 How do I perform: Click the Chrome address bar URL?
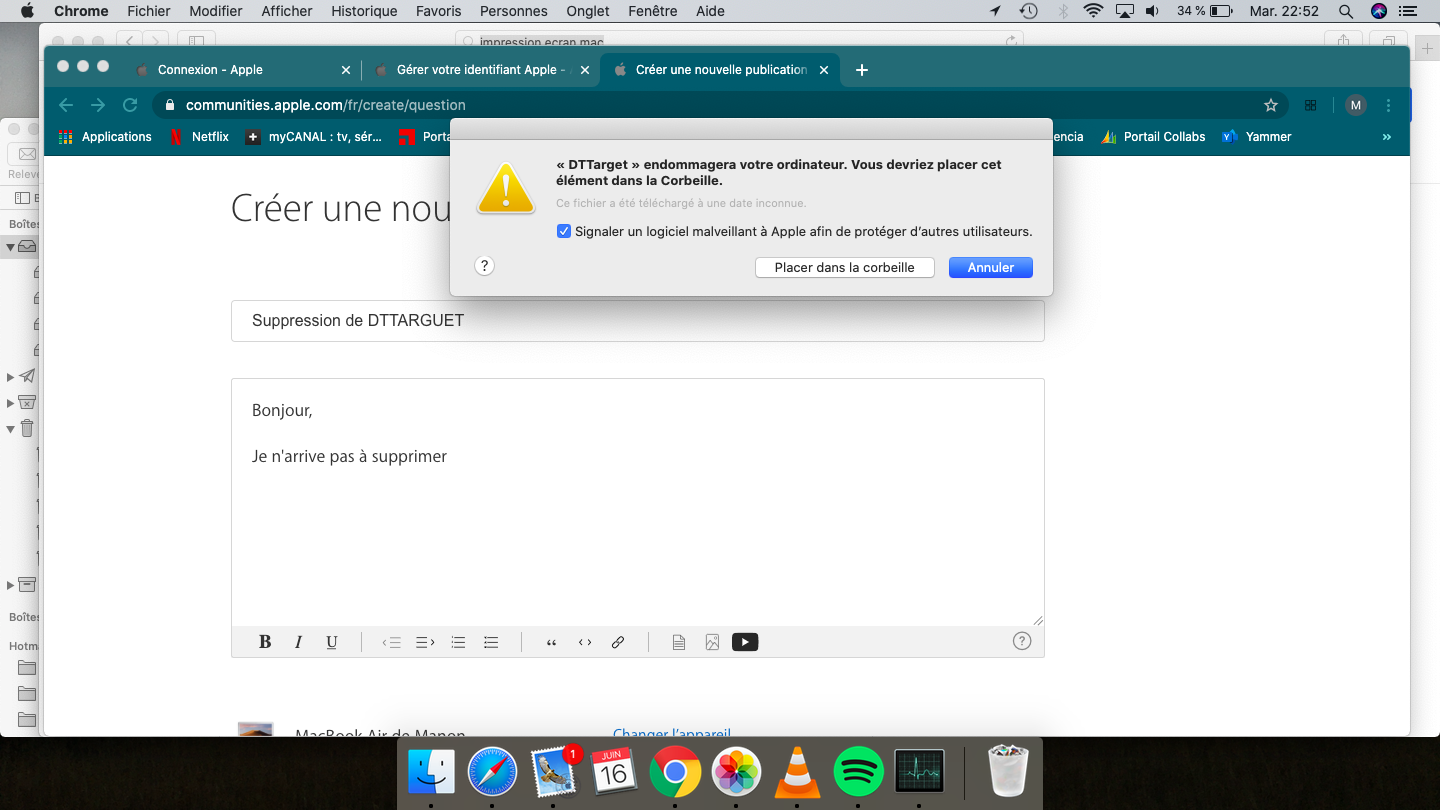click(x=326, y=105)
